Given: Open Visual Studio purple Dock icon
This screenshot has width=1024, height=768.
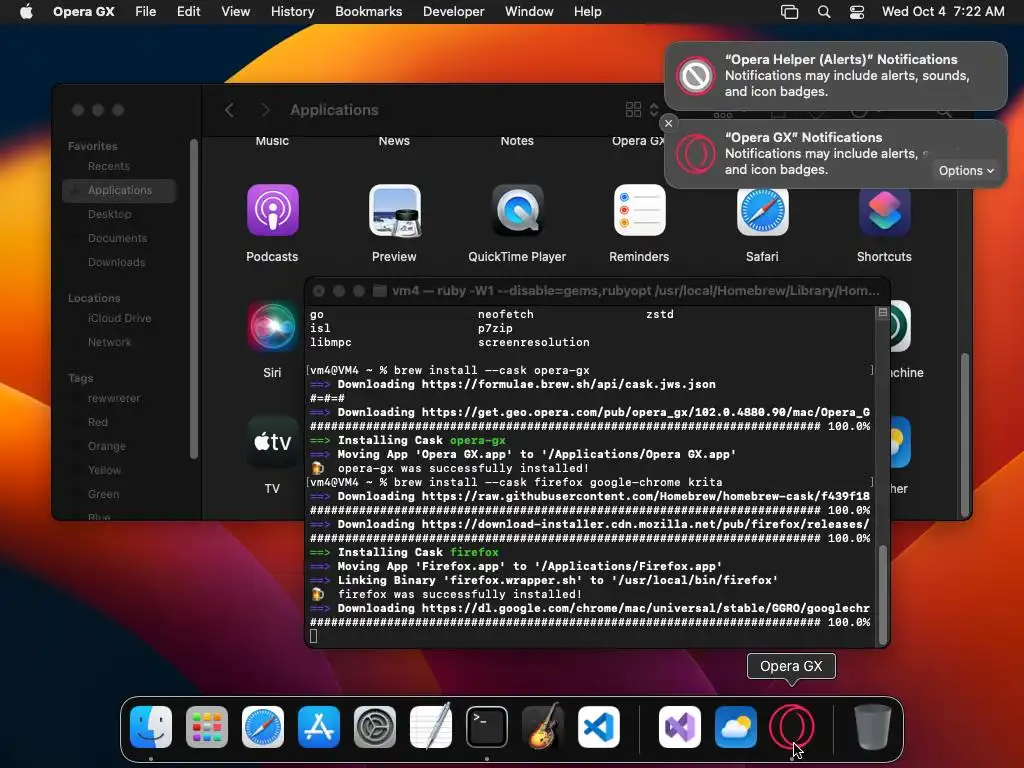Looking at the screenshot, I should [x=680, y=727].
